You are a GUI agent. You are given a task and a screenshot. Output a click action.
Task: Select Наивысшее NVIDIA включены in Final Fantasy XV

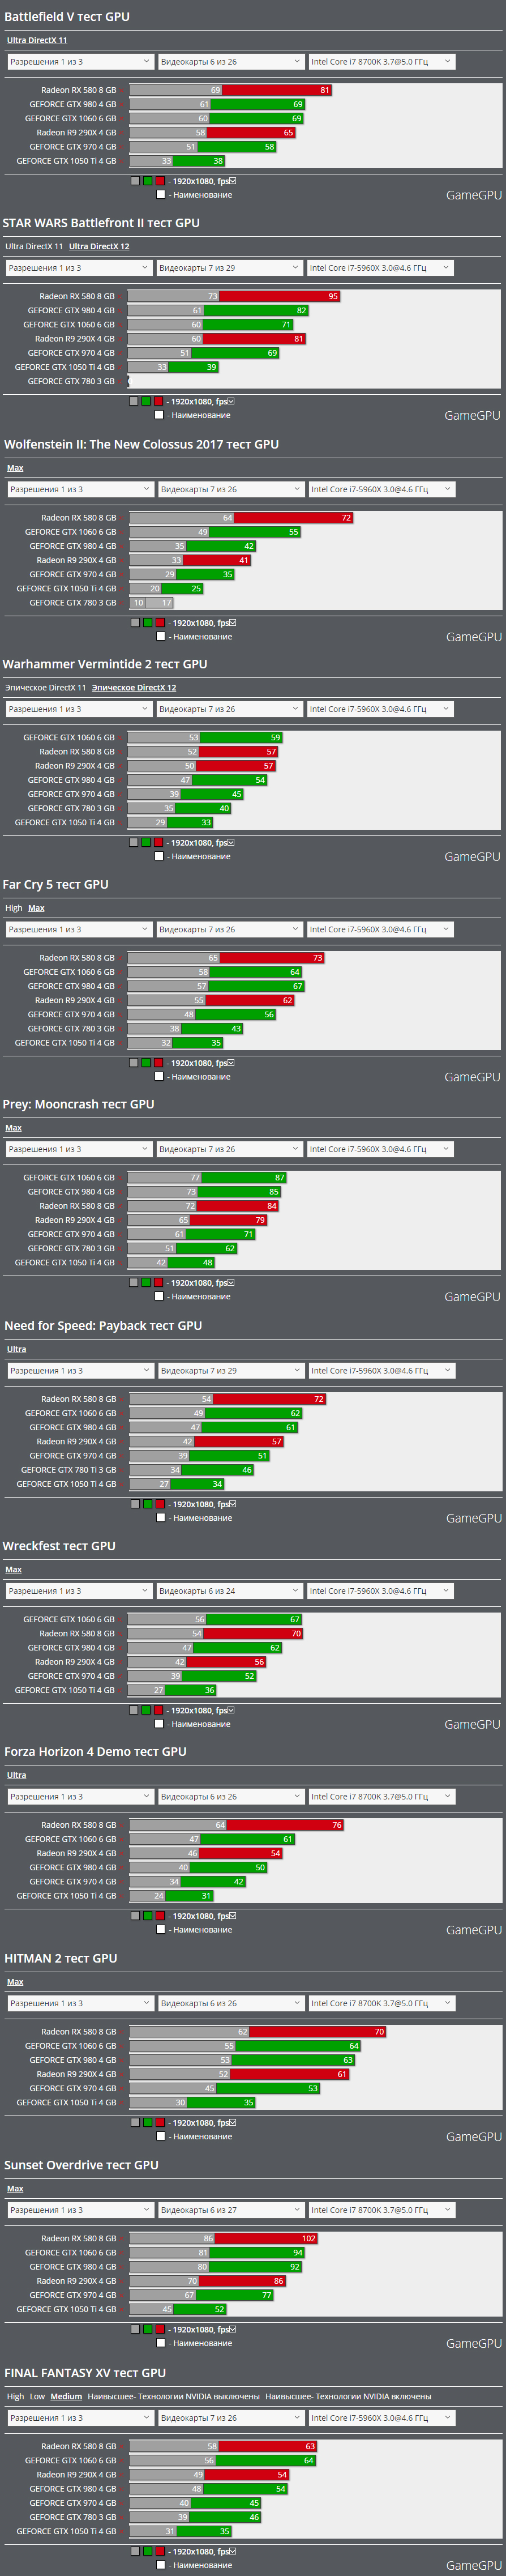tap(348, 2396)
